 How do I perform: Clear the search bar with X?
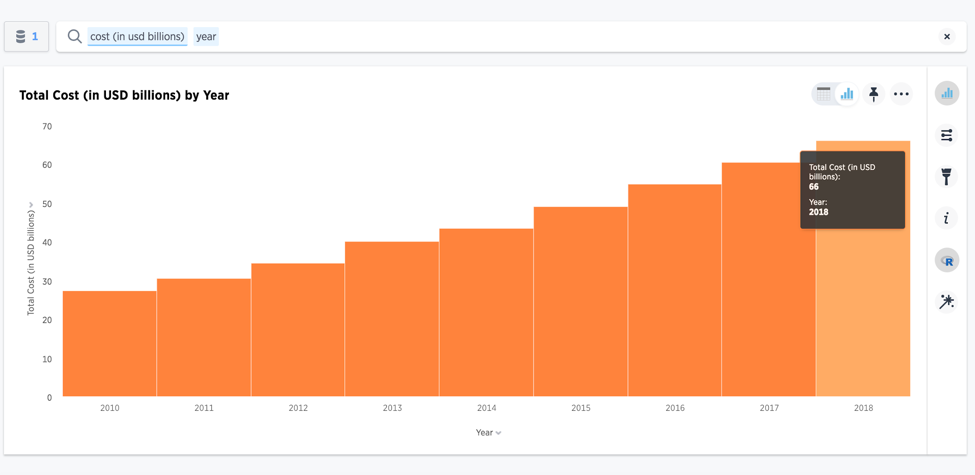[946, 37]
